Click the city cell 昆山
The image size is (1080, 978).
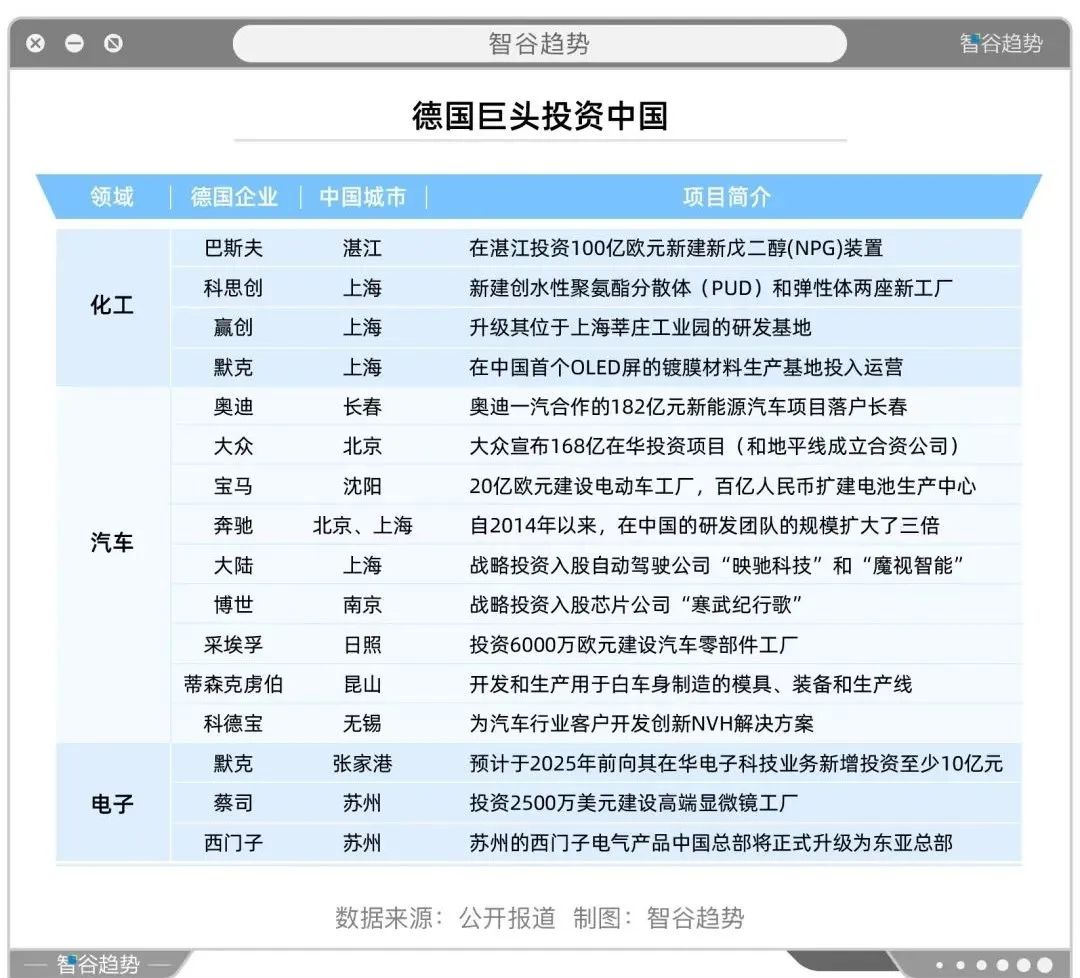click(362, 684)
